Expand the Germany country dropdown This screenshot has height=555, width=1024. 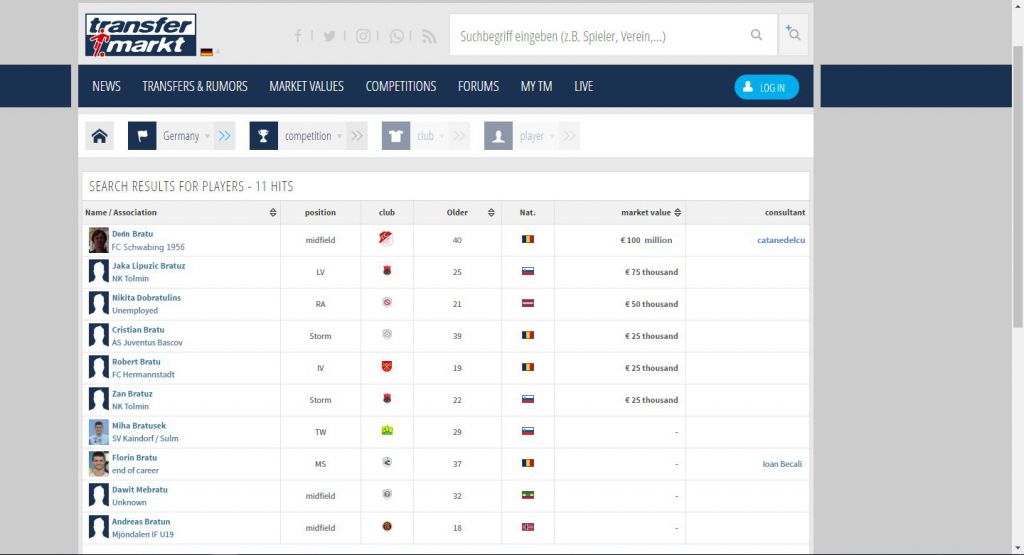point(207,136)
